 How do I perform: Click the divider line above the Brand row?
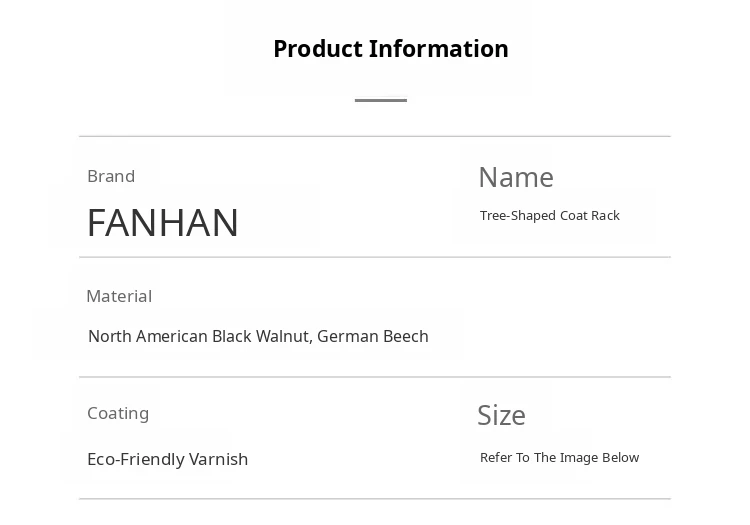(375, 136)
